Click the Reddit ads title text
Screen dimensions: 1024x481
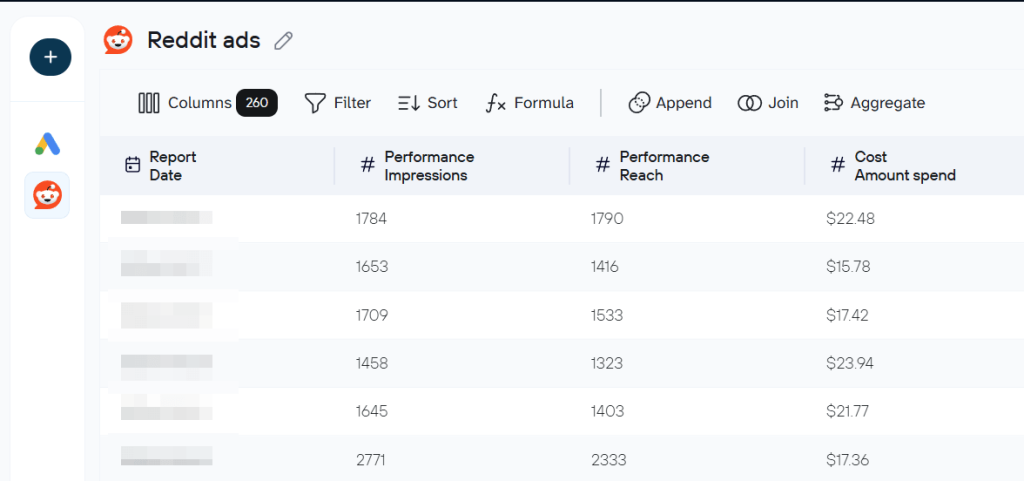[x=204, y=40]
